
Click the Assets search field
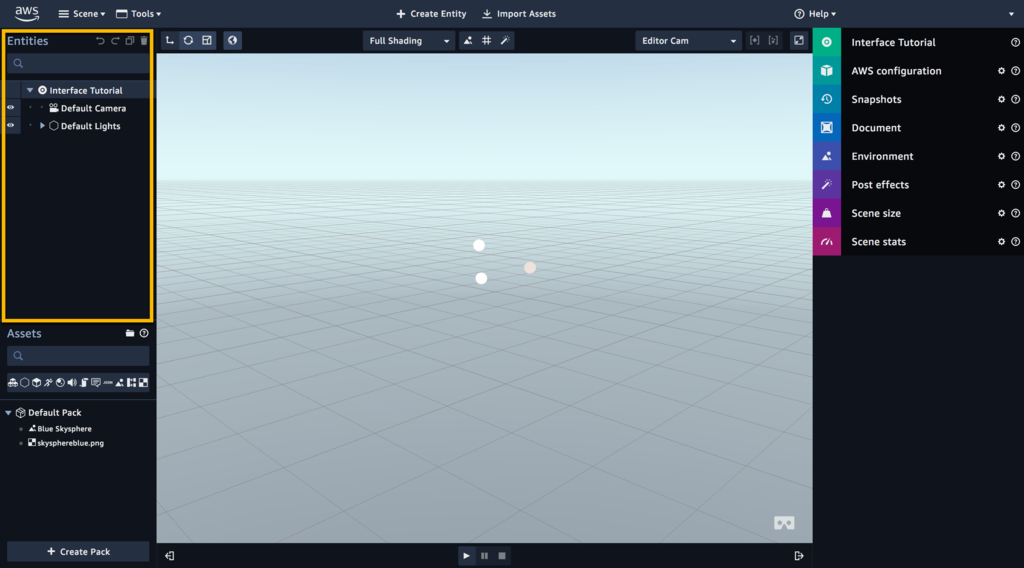tap(78, 356)
